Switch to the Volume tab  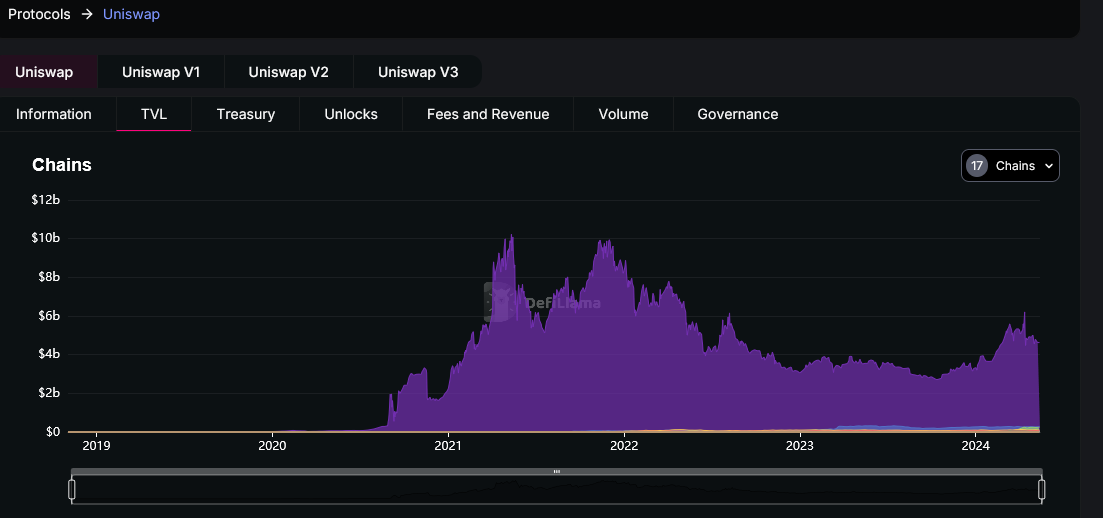(x=623, y=114)
